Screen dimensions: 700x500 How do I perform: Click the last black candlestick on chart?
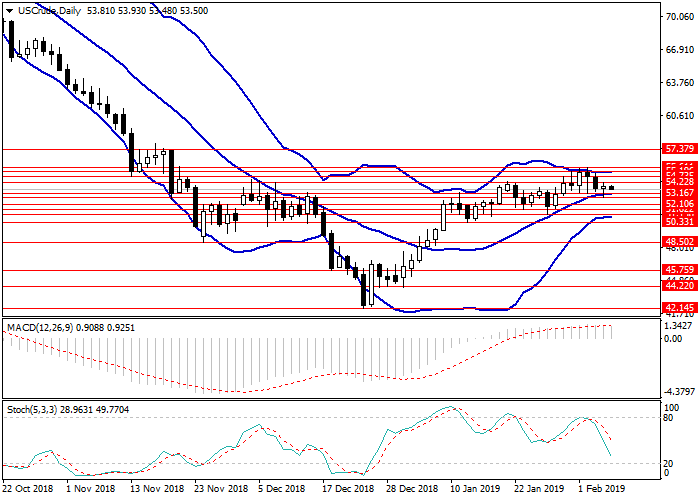coord(612,187)
